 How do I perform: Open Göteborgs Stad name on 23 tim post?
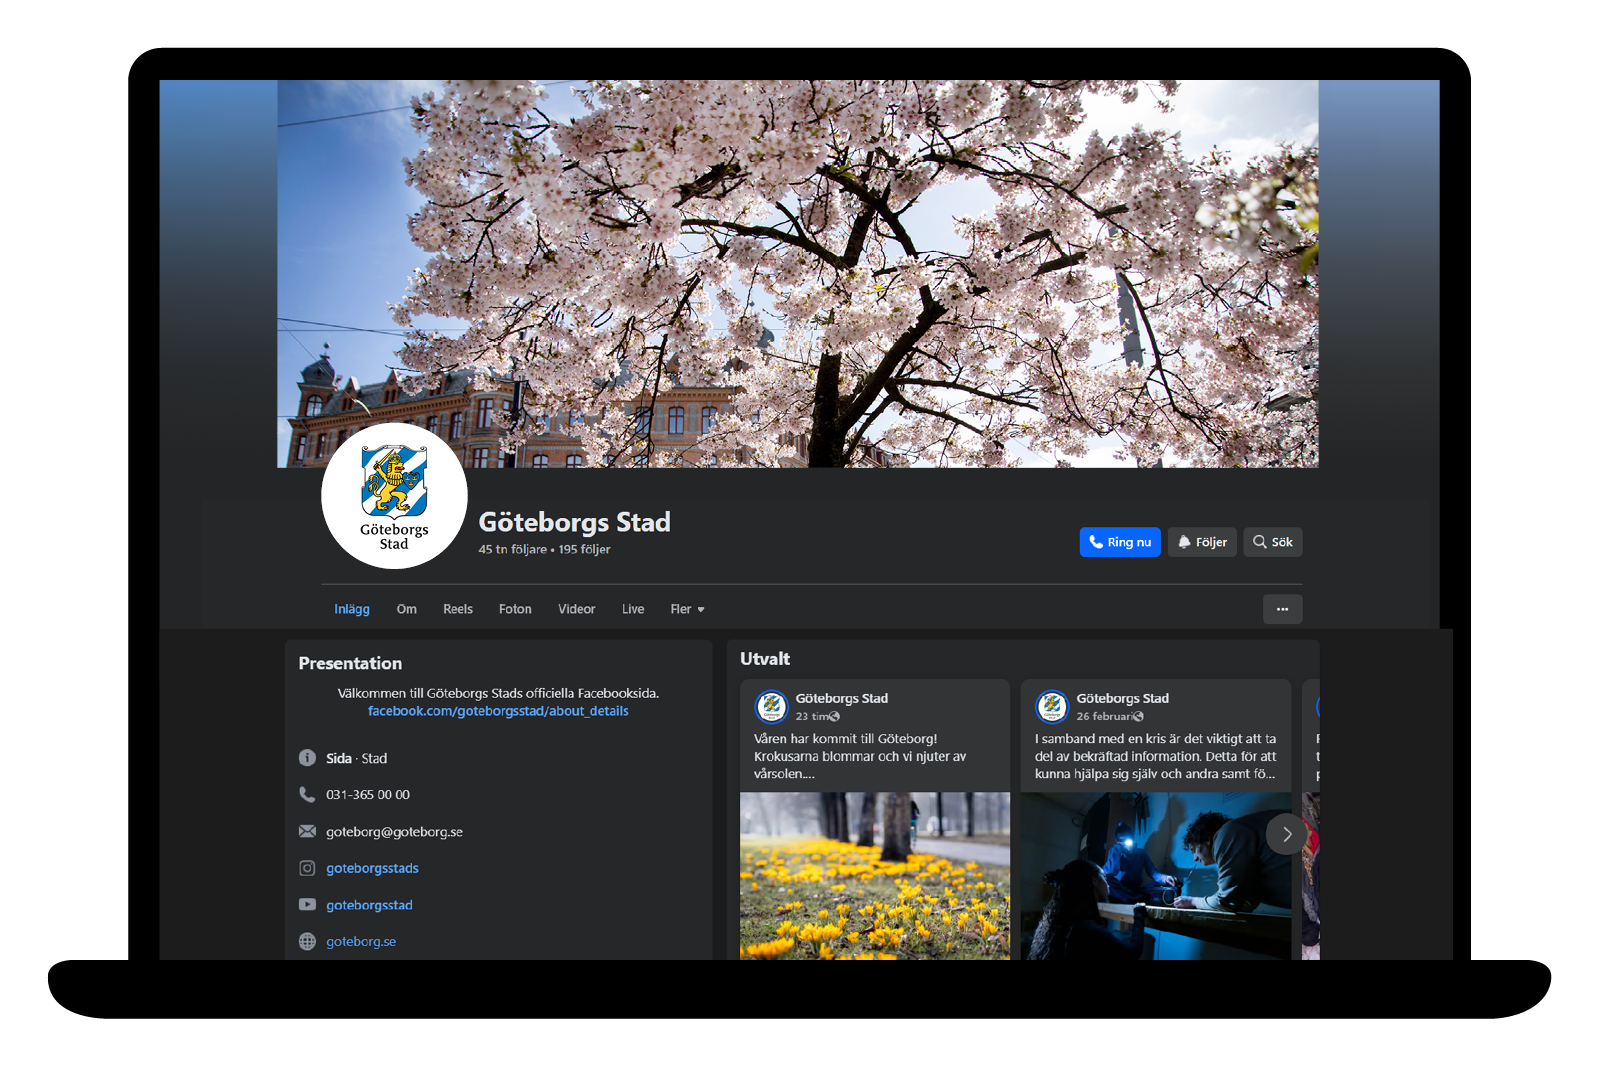(x=842, y=698)
